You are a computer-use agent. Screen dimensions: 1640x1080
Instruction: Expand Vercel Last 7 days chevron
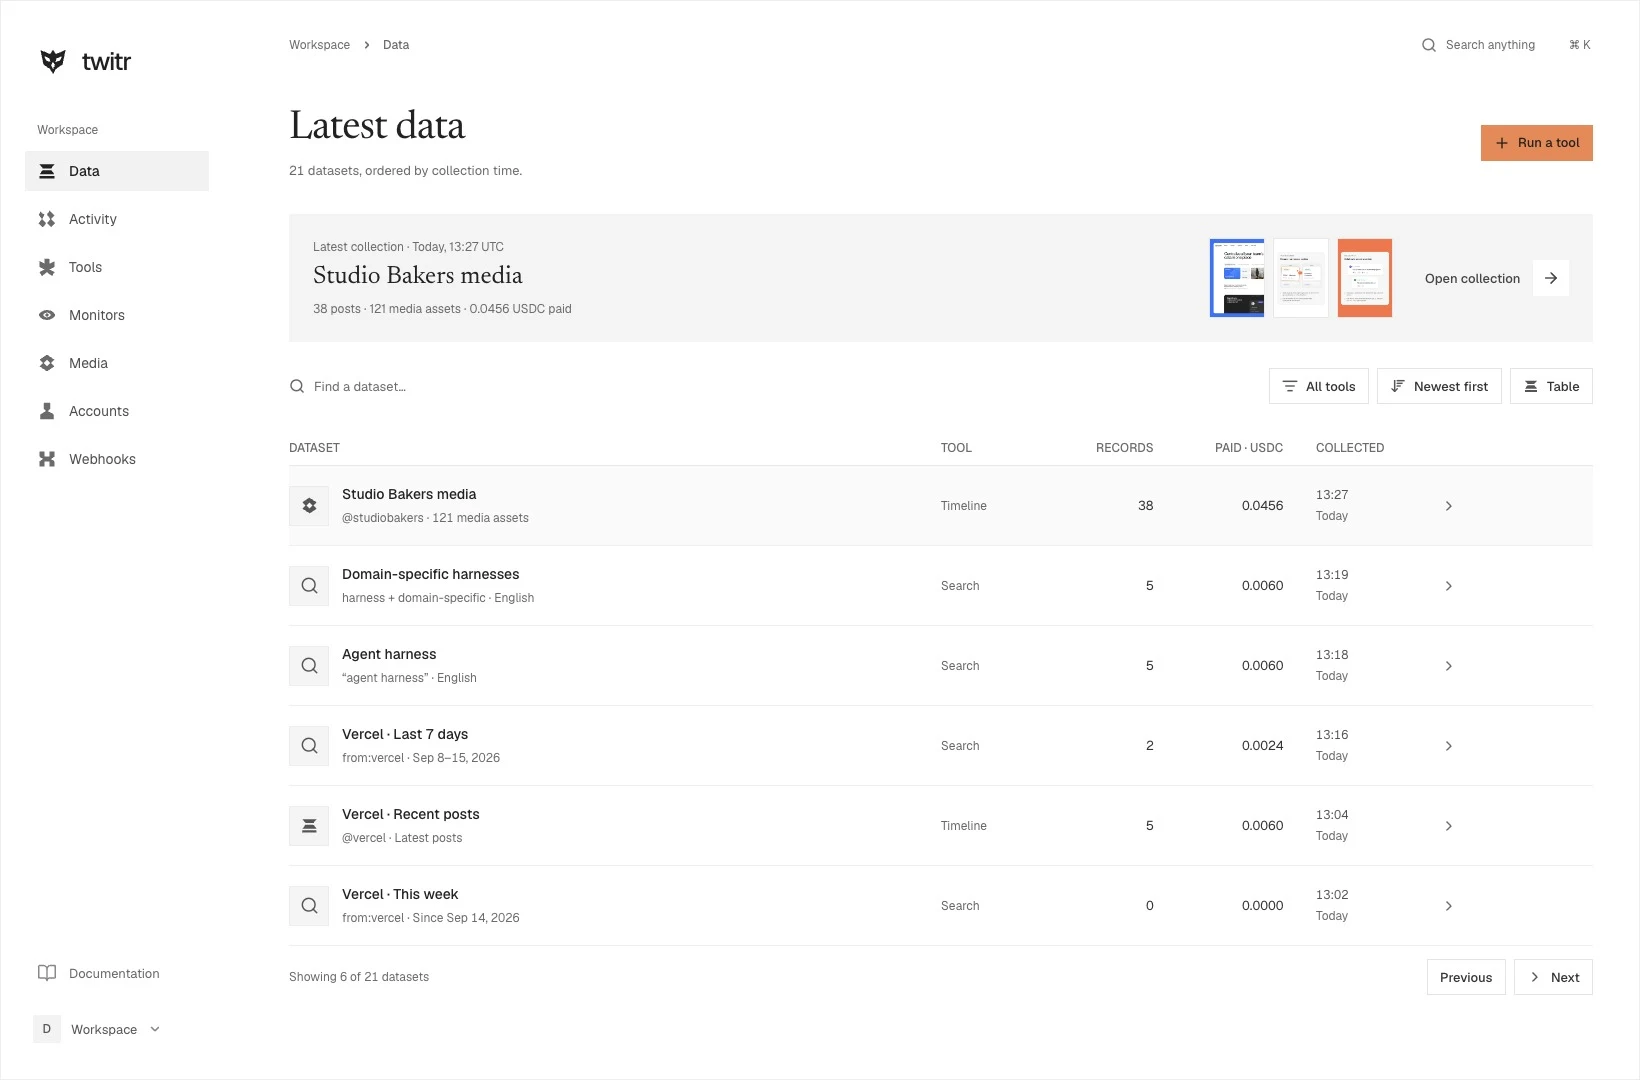point(1449,746)
